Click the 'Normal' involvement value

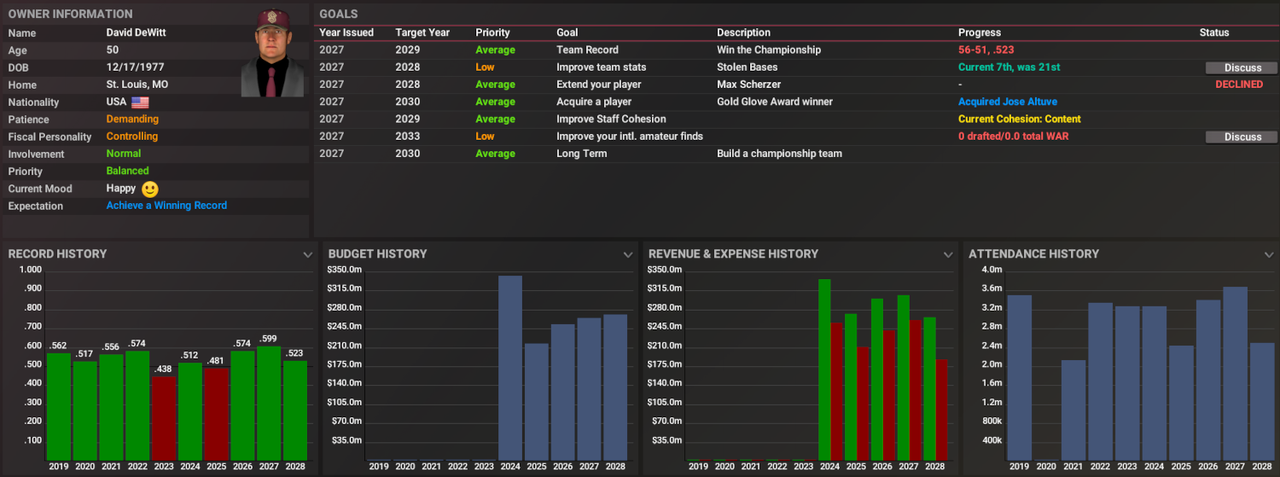124,154
